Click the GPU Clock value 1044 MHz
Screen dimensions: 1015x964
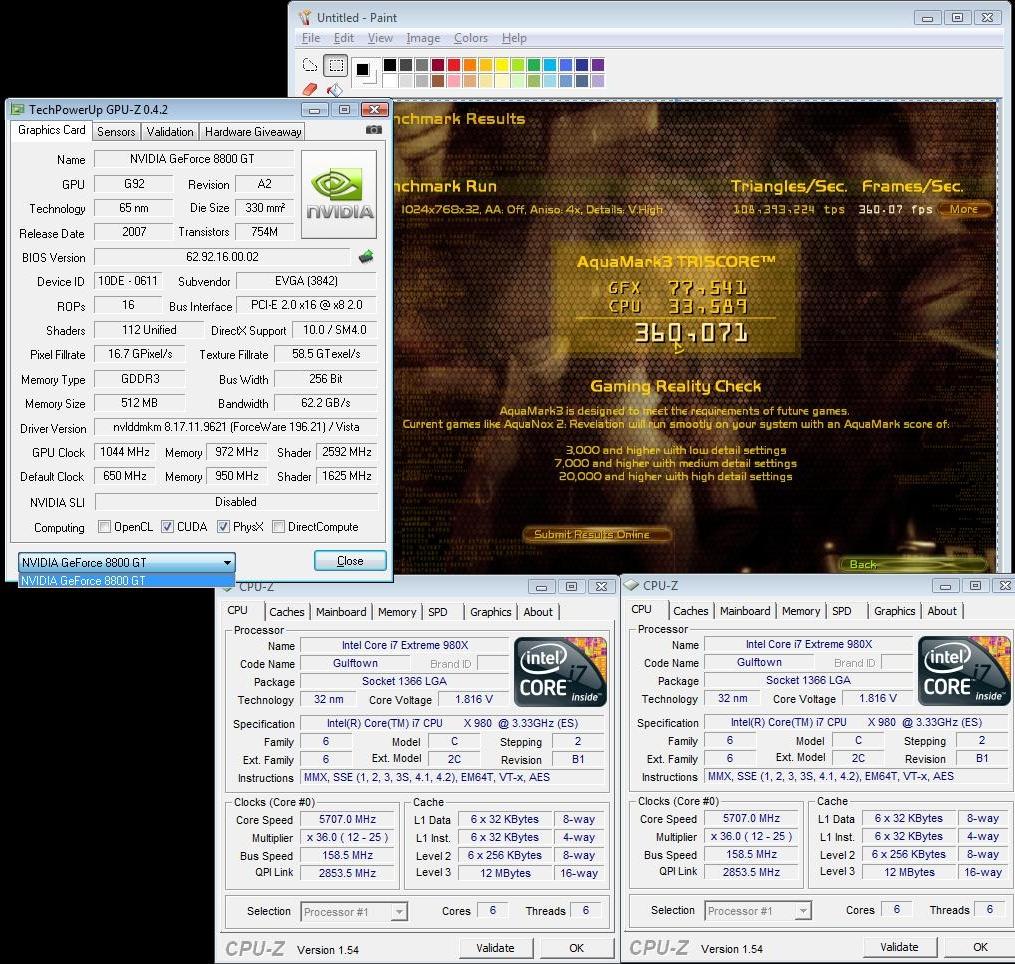pos(124,452)
